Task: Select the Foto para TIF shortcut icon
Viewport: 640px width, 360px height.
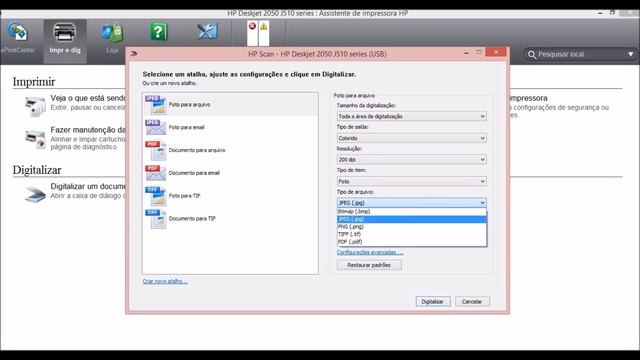Action: pyautogui.click(x=155, y=196)
